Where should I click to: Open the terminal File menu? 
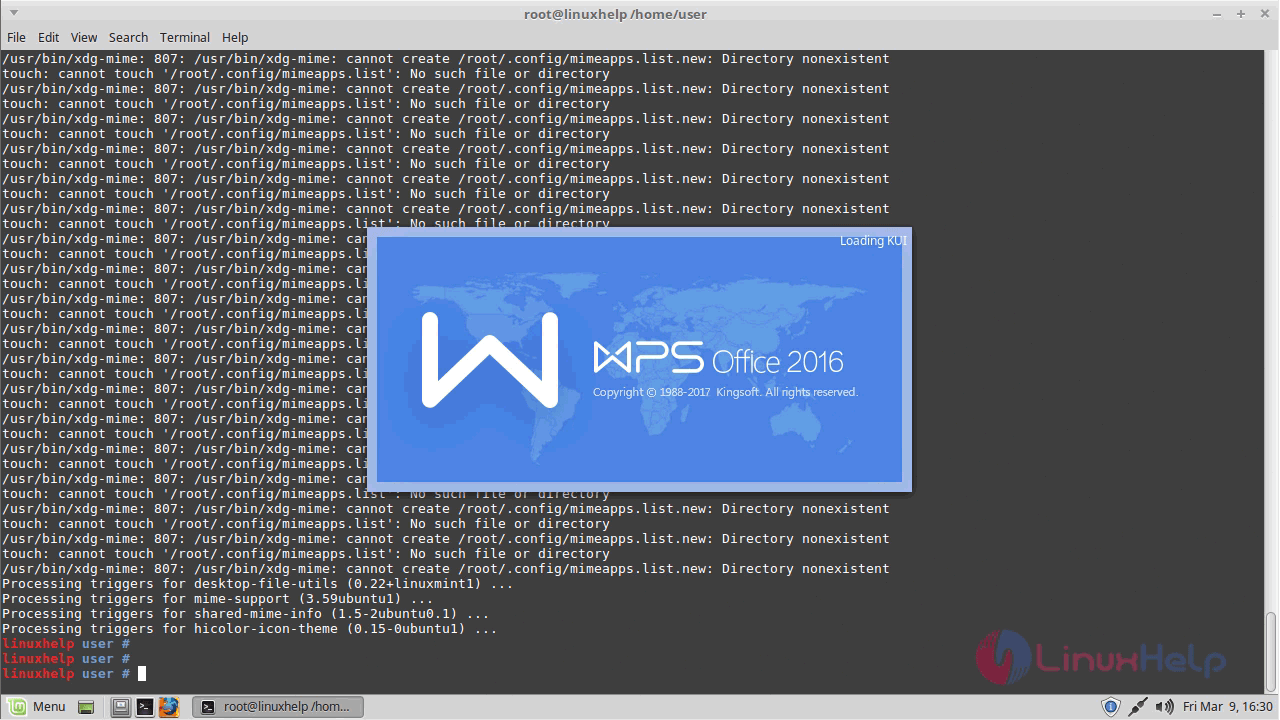pos(16,37)
